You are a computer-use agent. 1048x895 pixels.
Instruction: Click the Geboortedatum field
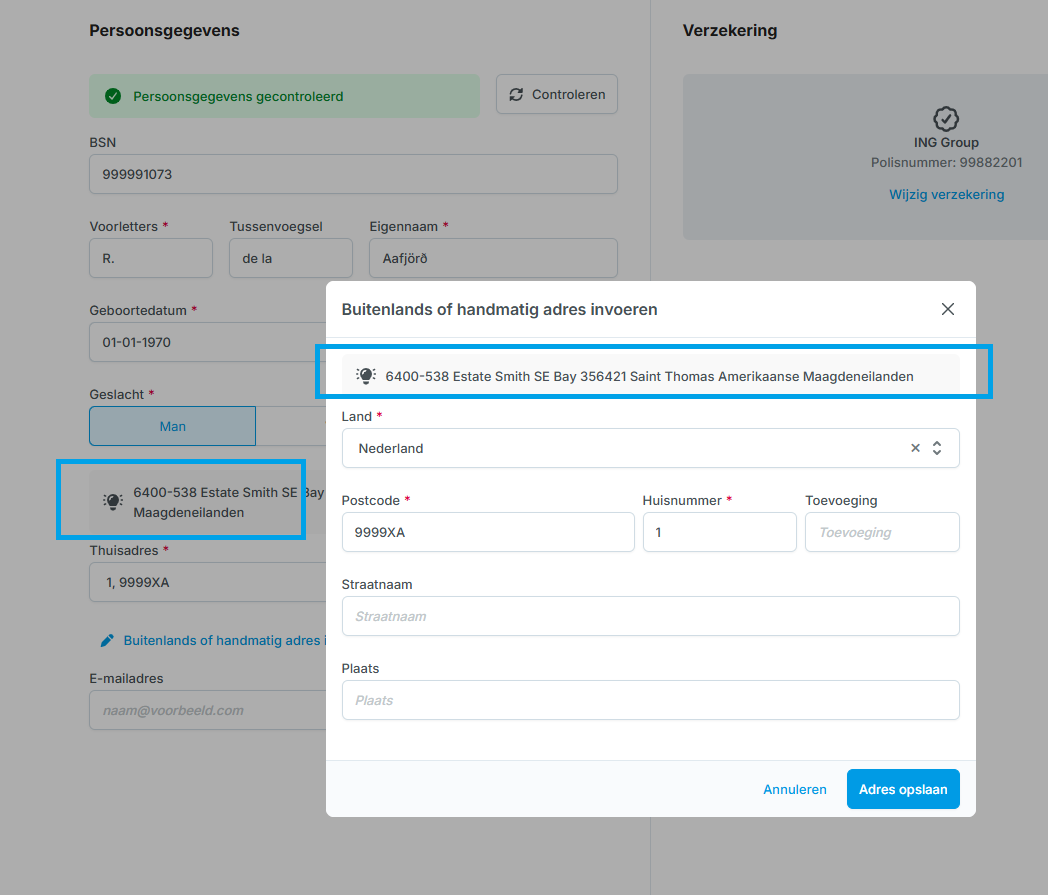[208, 342]
